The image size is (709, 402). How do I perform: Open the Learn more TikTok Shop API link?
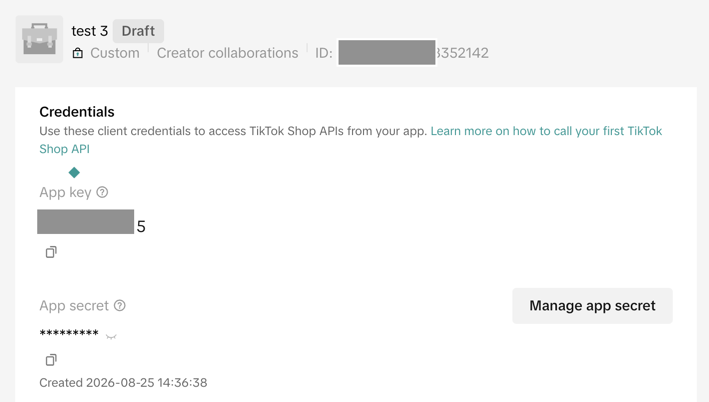tap(350, 140)
